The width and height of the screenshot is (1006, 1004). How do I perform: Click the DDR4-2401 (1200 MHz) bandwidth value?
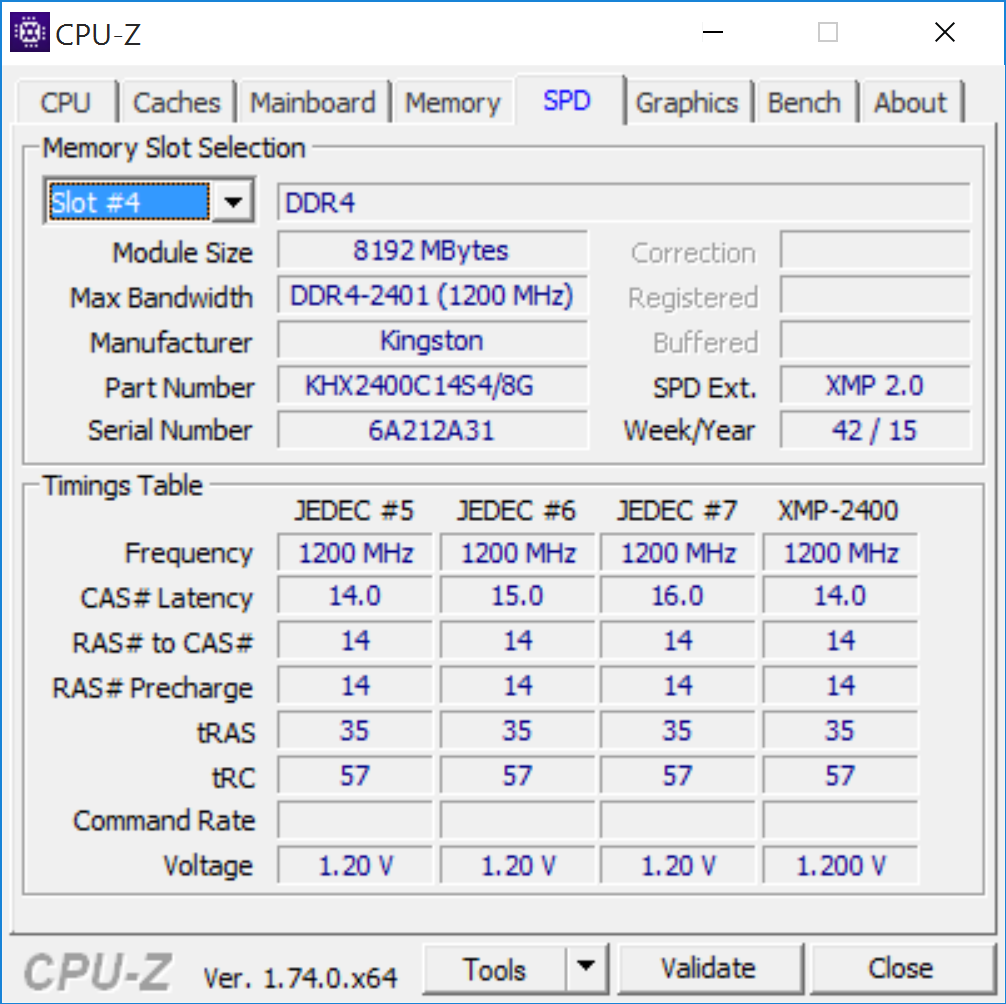coord(432,295)
